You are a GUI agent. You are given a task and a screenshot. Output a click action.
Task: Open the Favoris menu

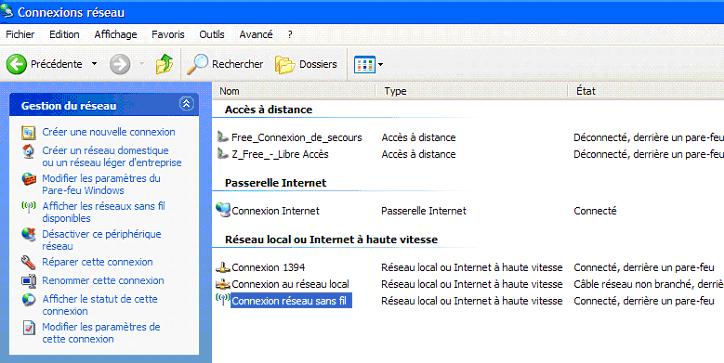(168, 35)
